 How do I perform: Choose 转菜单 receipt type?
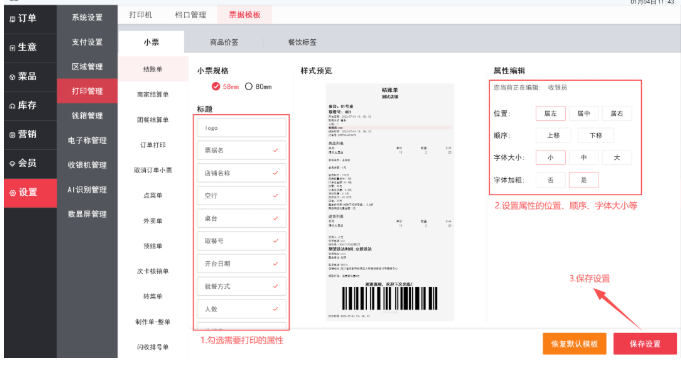pyautogui.click(x=153, y=296)
